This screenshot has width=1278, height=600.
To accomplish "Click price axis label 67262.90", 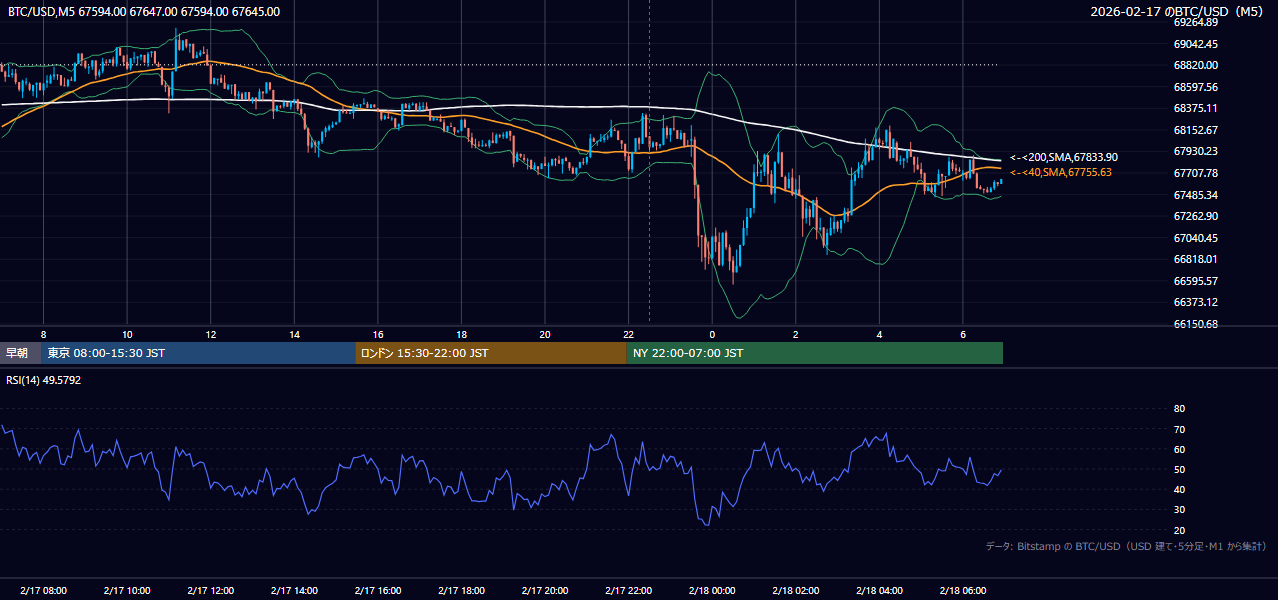I will pyautogui.click(x=1195, y=216).
